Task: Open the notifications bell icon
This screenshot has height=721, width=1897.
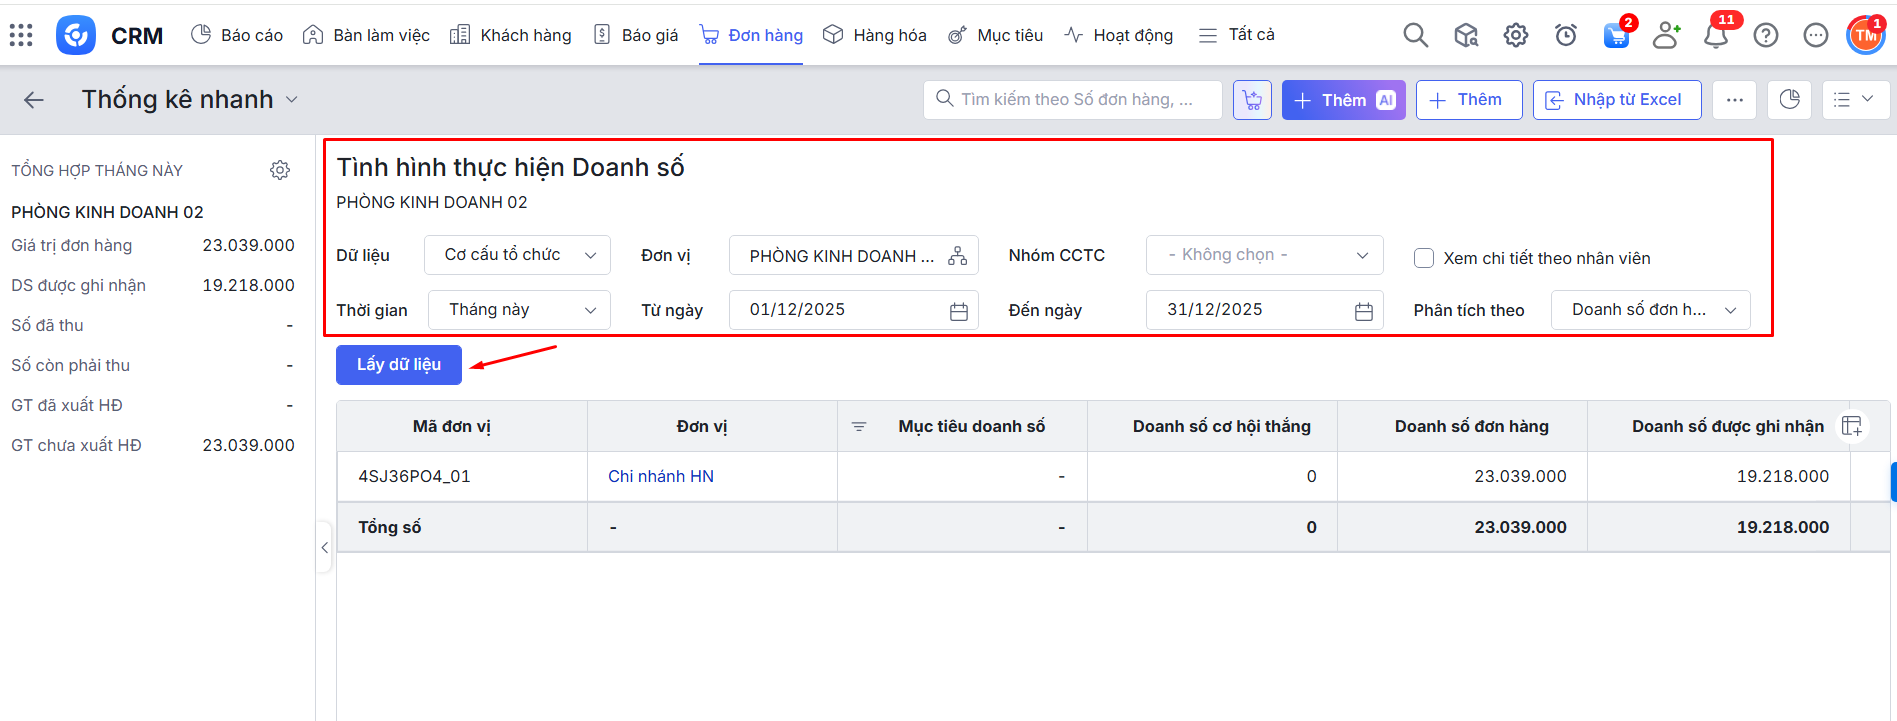Action: 1716,36
